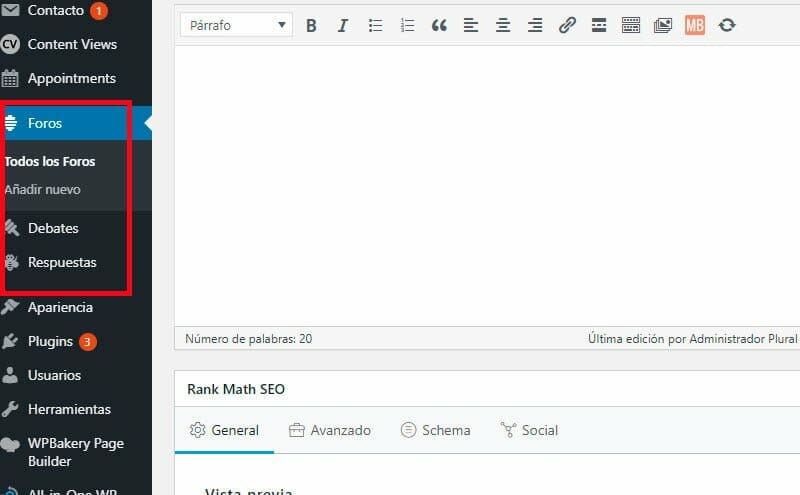The image size is (800, 495).
Task: Center align the text
Action: pos(503,25)
